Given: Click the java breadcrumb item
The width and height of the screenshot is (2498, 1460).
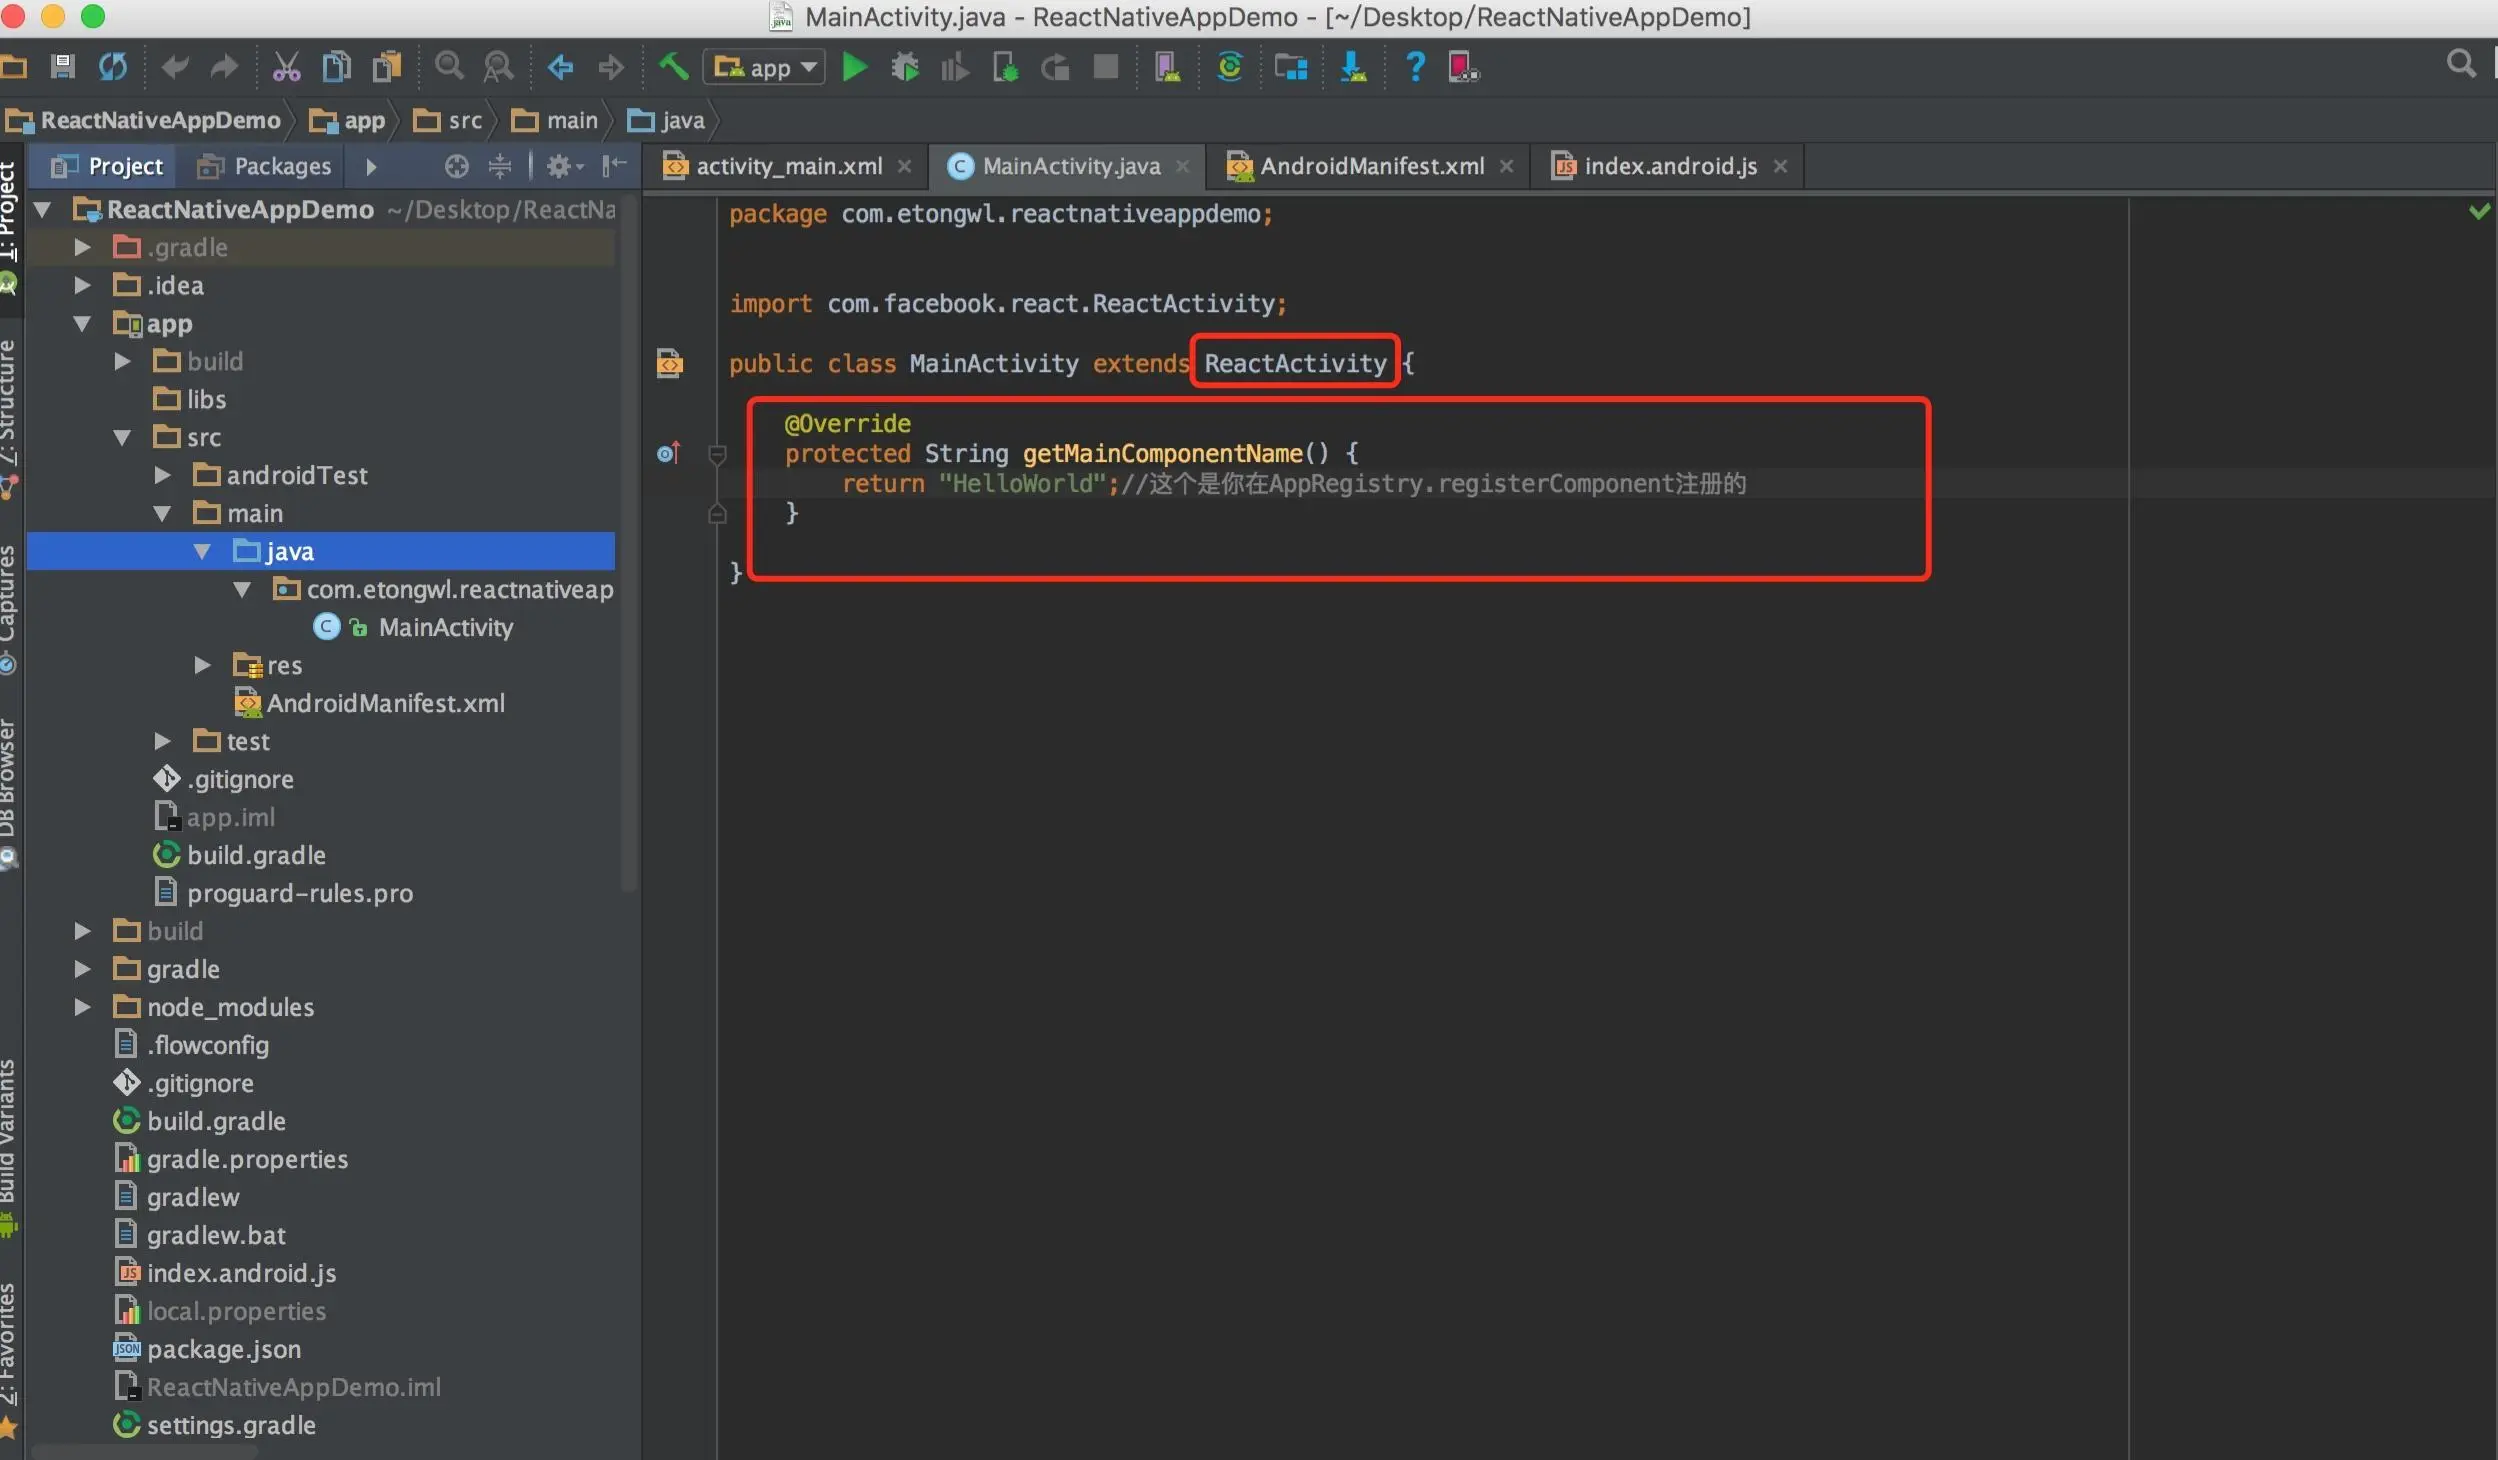Looking at the screenshot, I should click(666, 121).
